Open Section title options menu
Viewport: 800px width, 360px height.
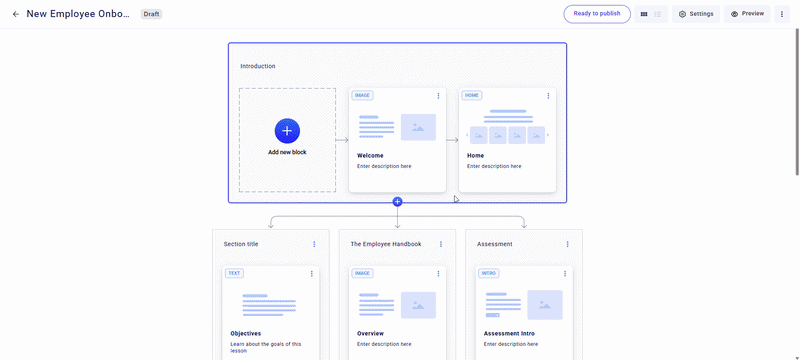[x=314, y=244]
